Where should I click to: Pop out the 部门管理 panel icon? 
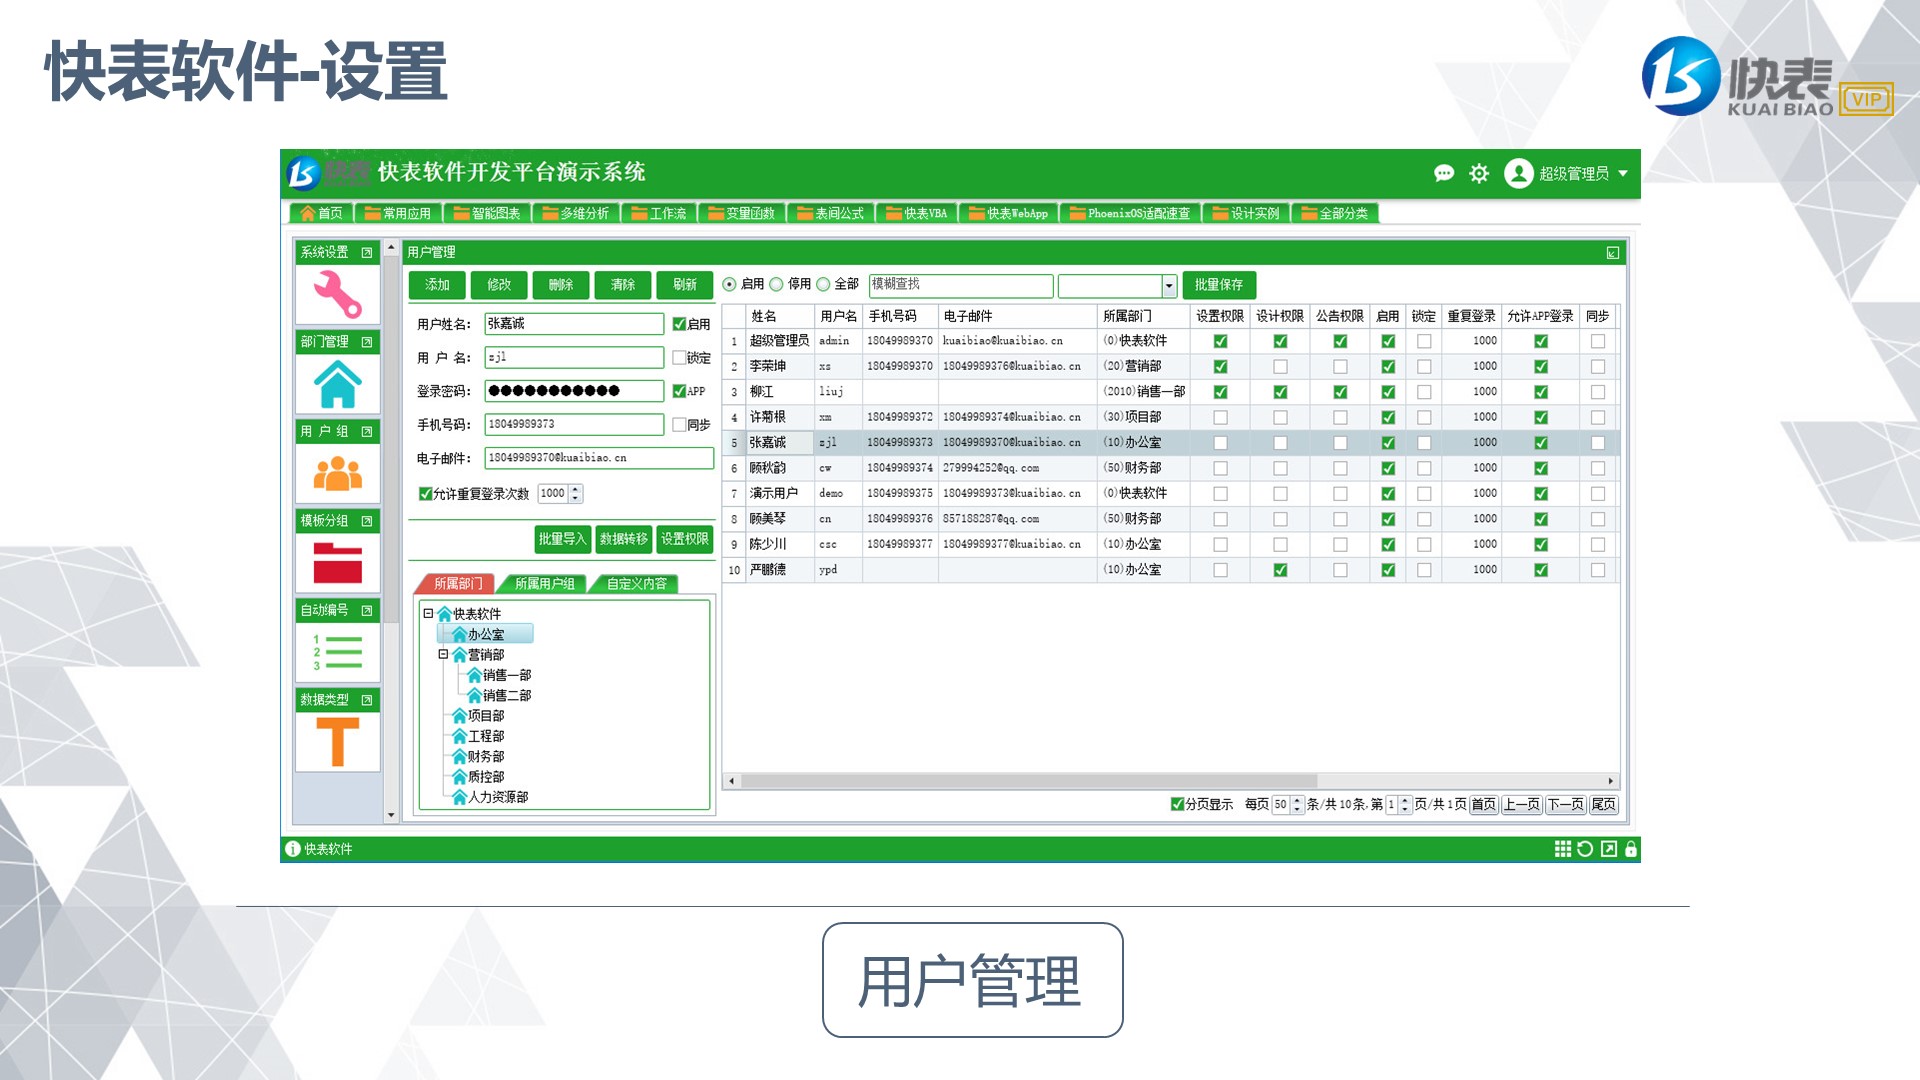367,342
